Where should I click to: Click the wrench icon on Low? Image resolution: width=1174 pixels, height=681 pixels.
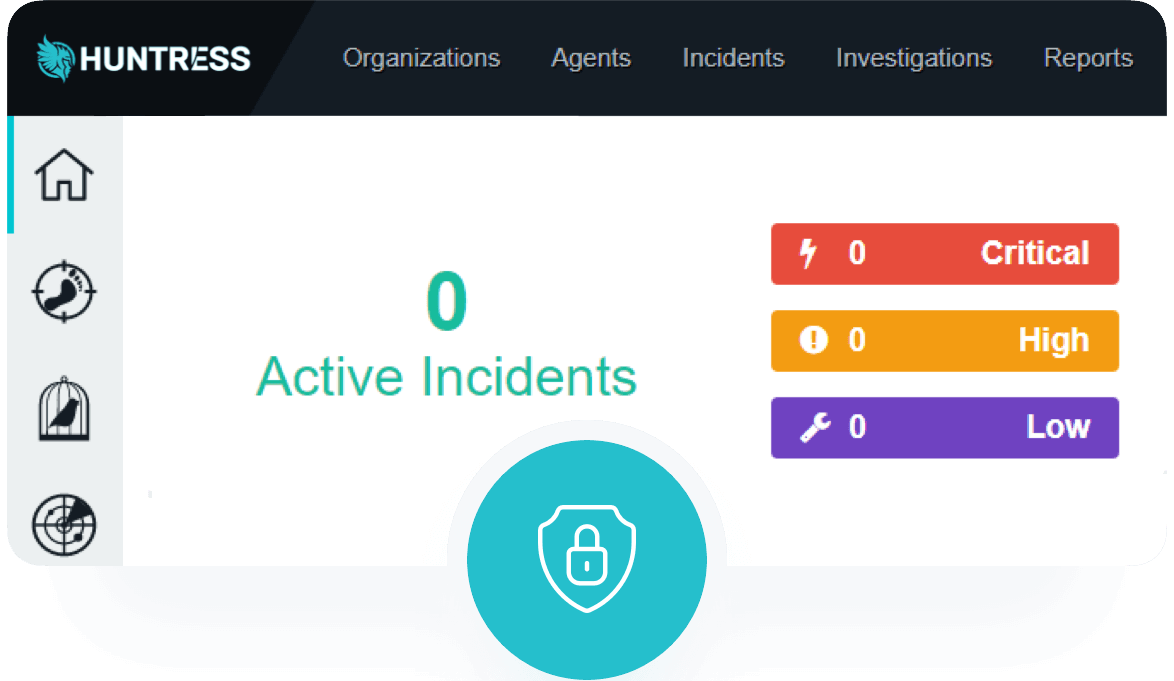pyautogui.click(x=815, y=427)
